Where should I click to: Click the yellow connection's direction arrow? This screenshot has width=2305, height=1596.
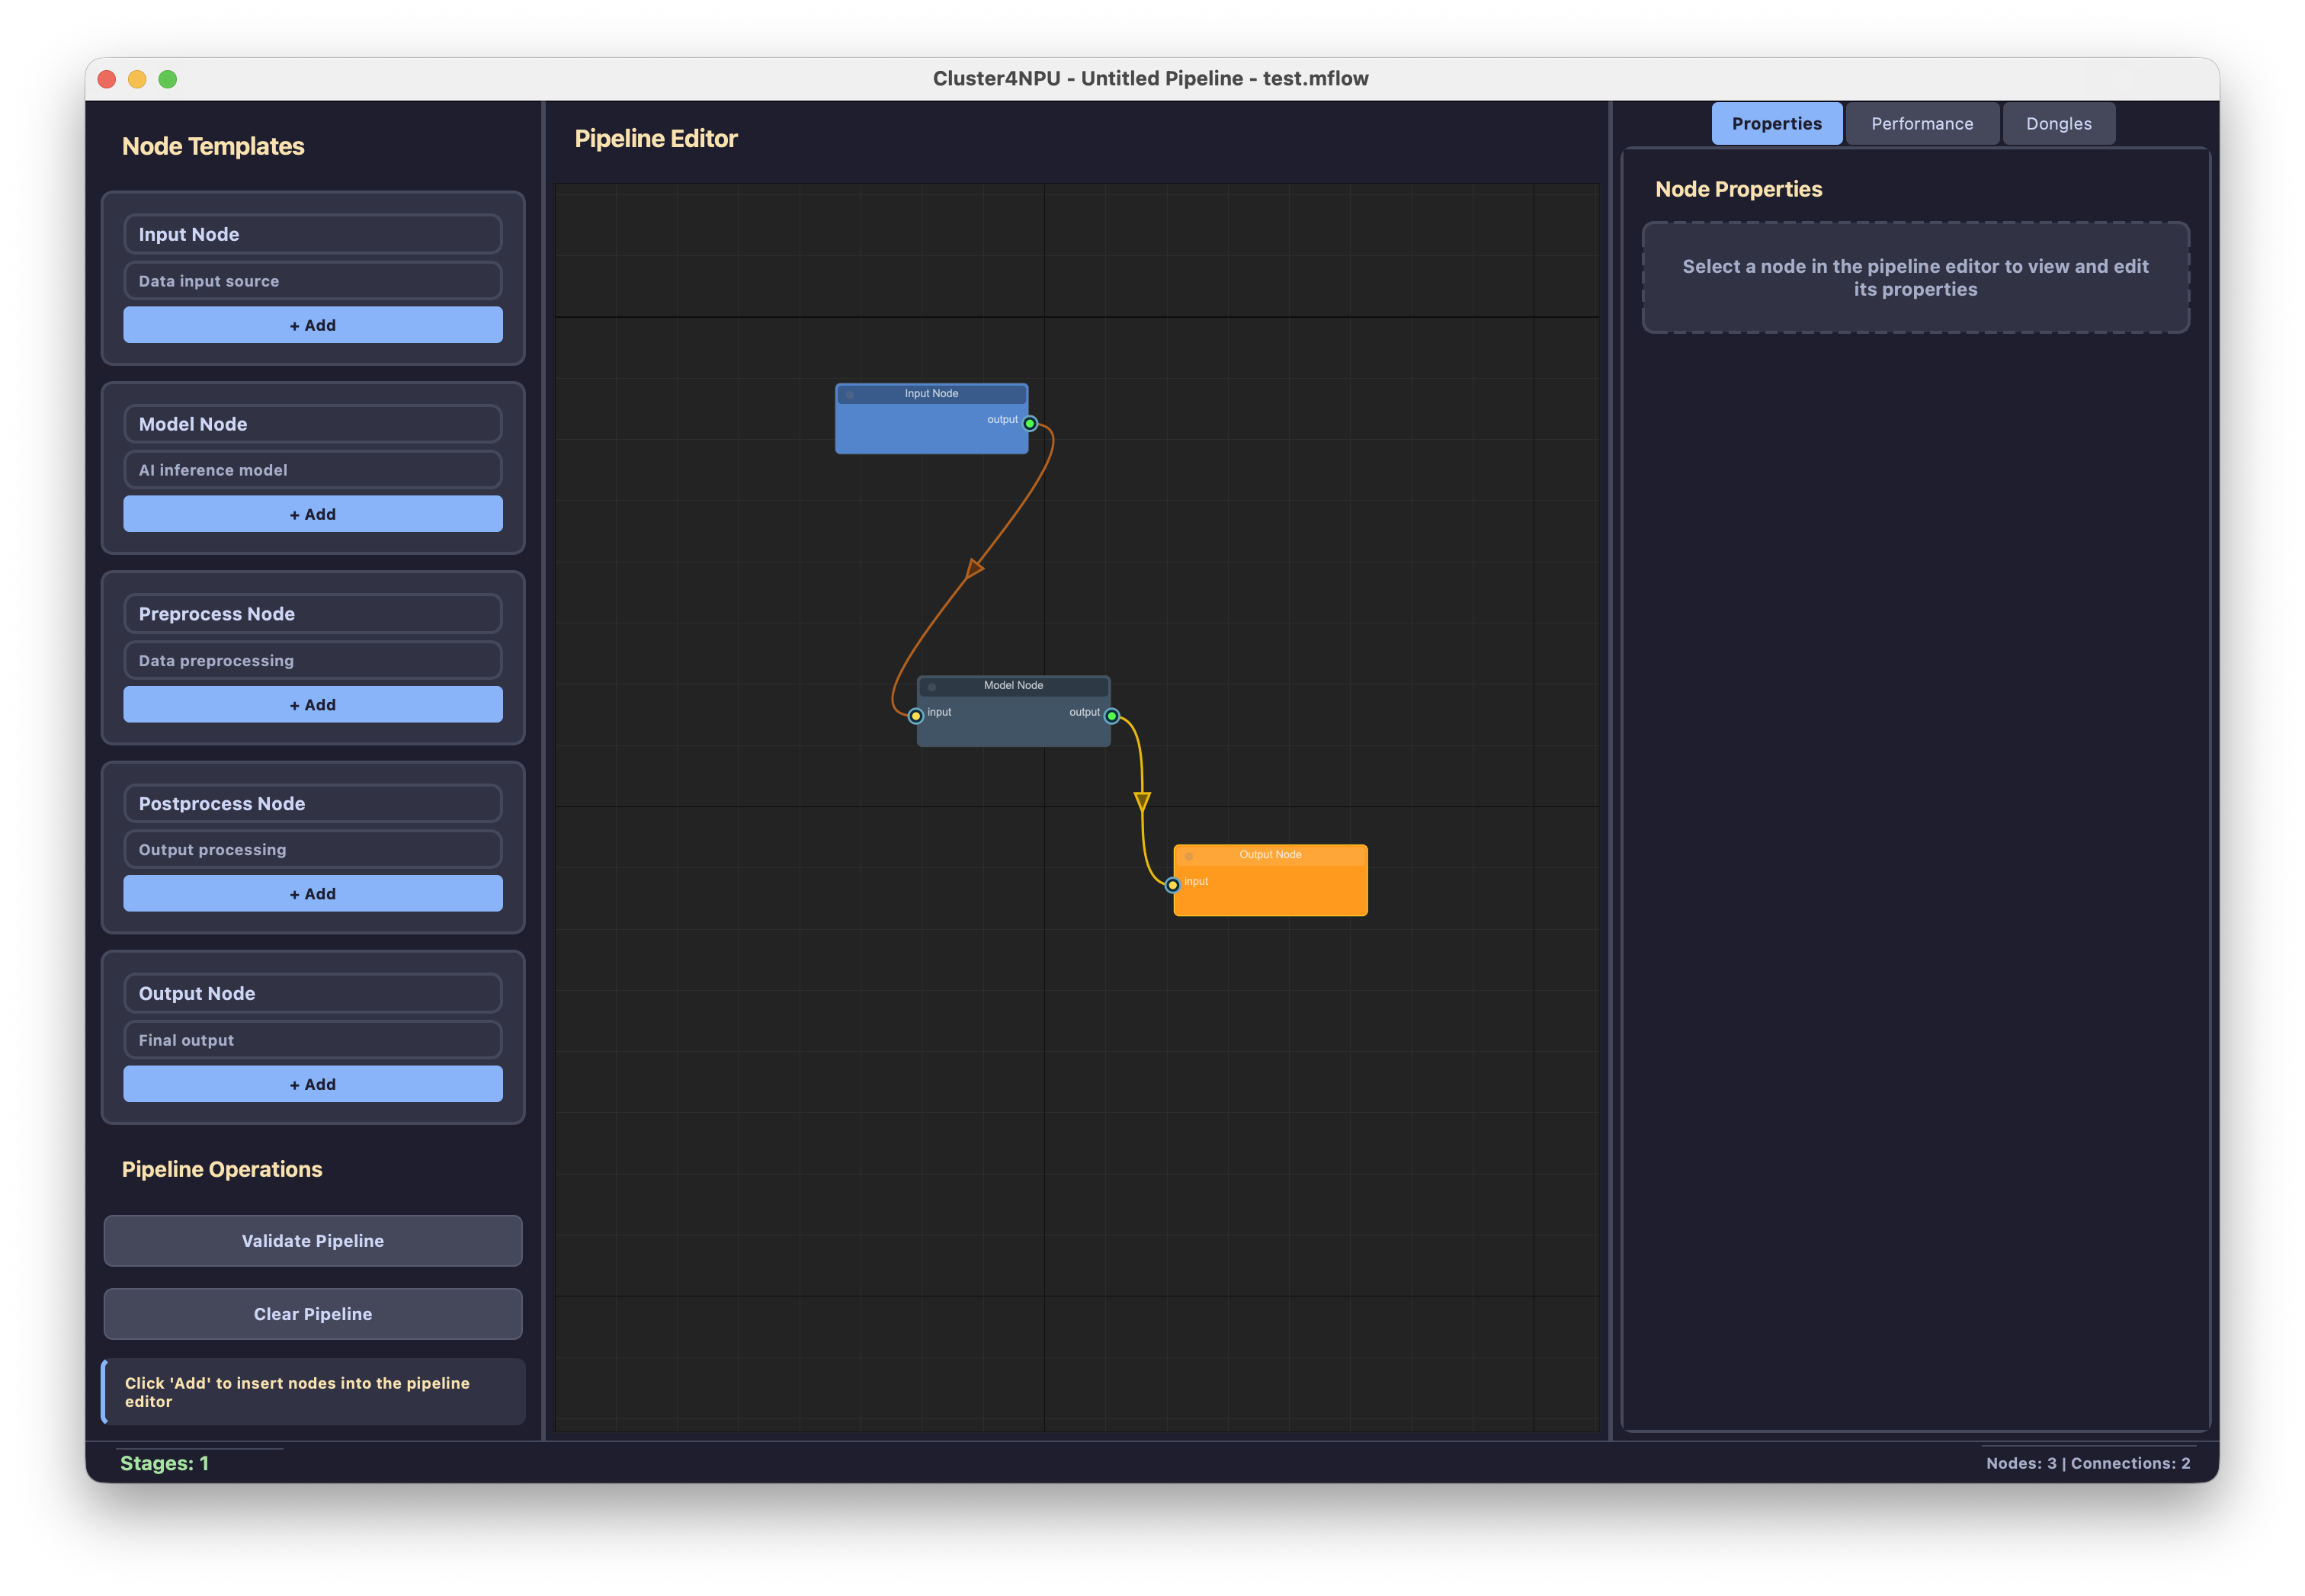click(1142, 801)
